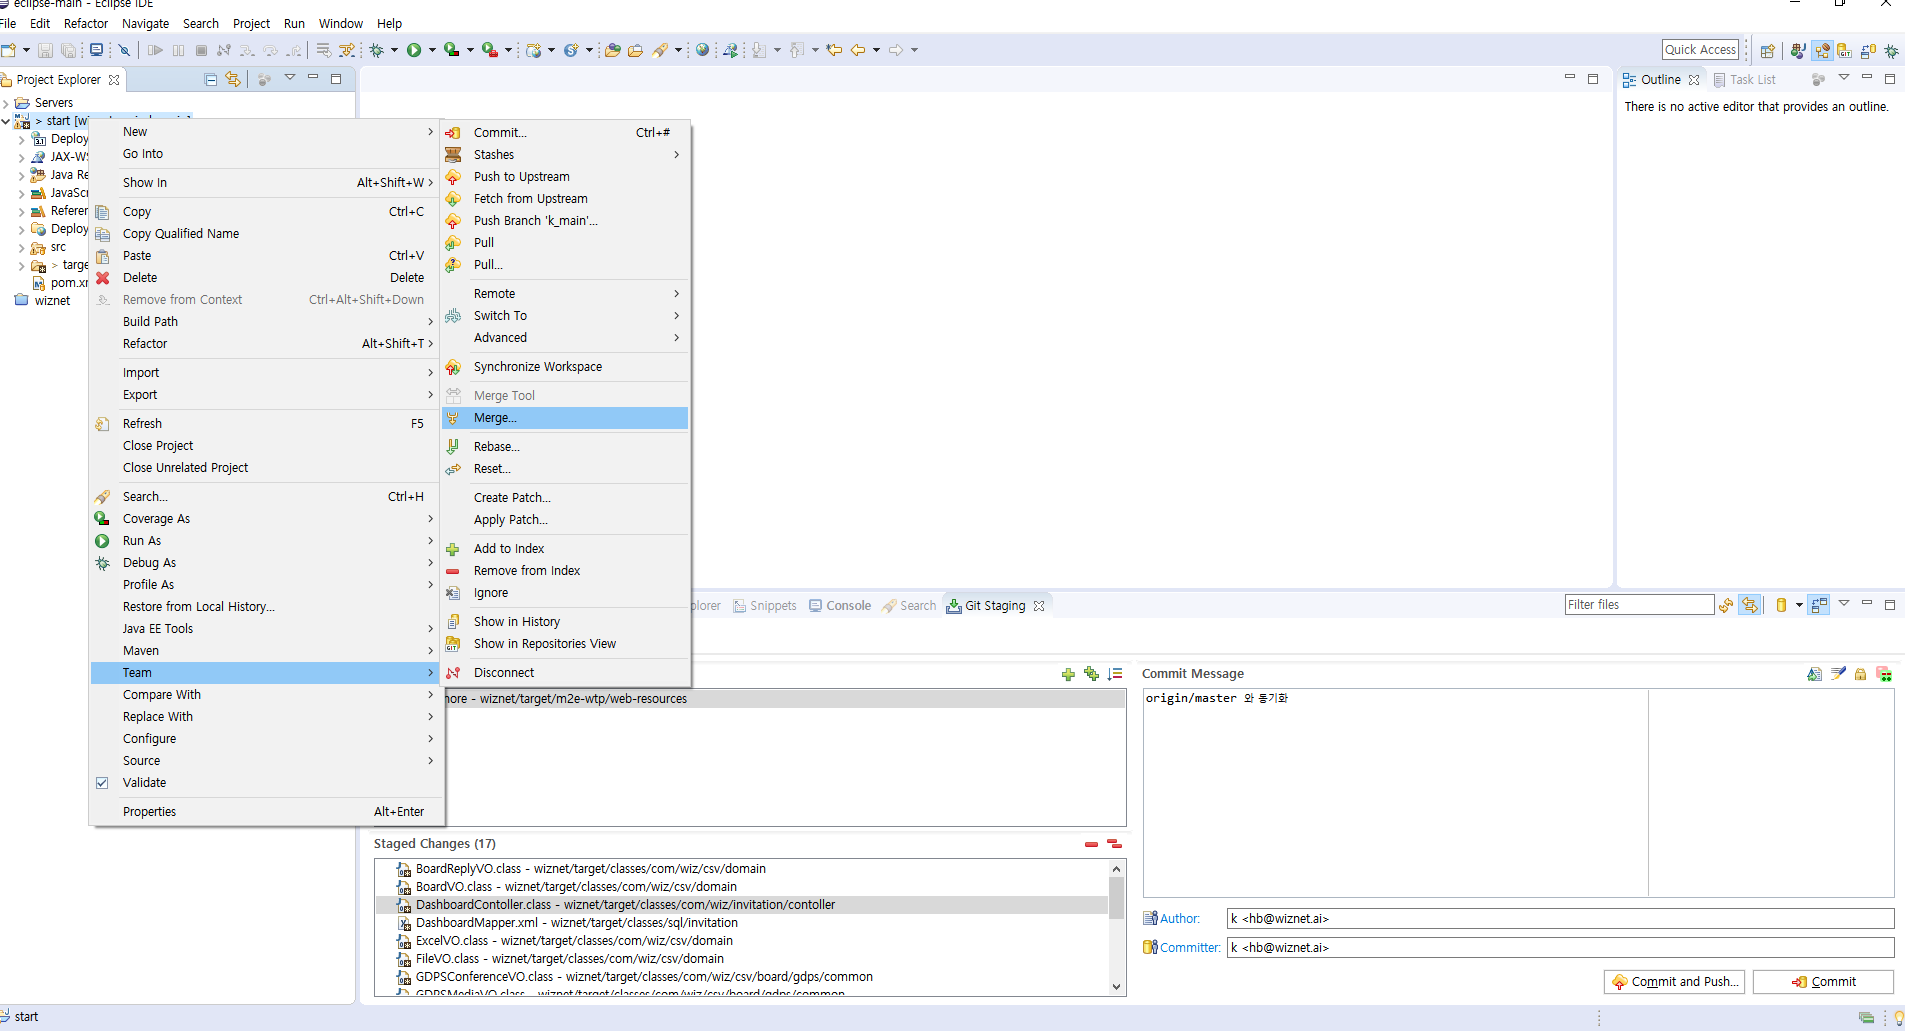Toggle the Sign commit lock icon

pyautogui.click(x=1860, y=674)
